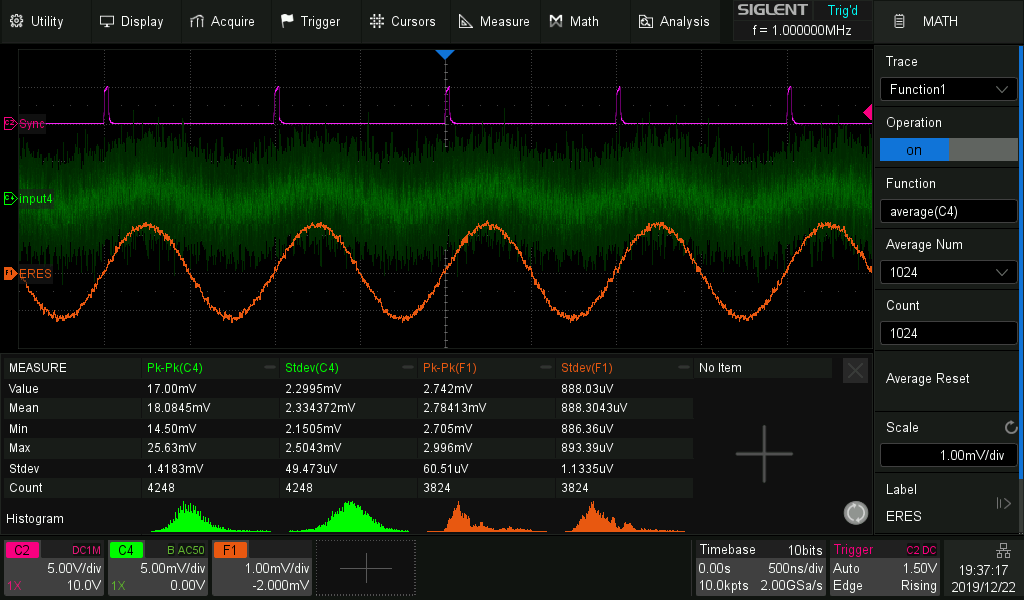Image resolution: width=1024 pixels, height=600 pixels.
Task: Open the Trace Function1 dropdown
Action: 948,90
